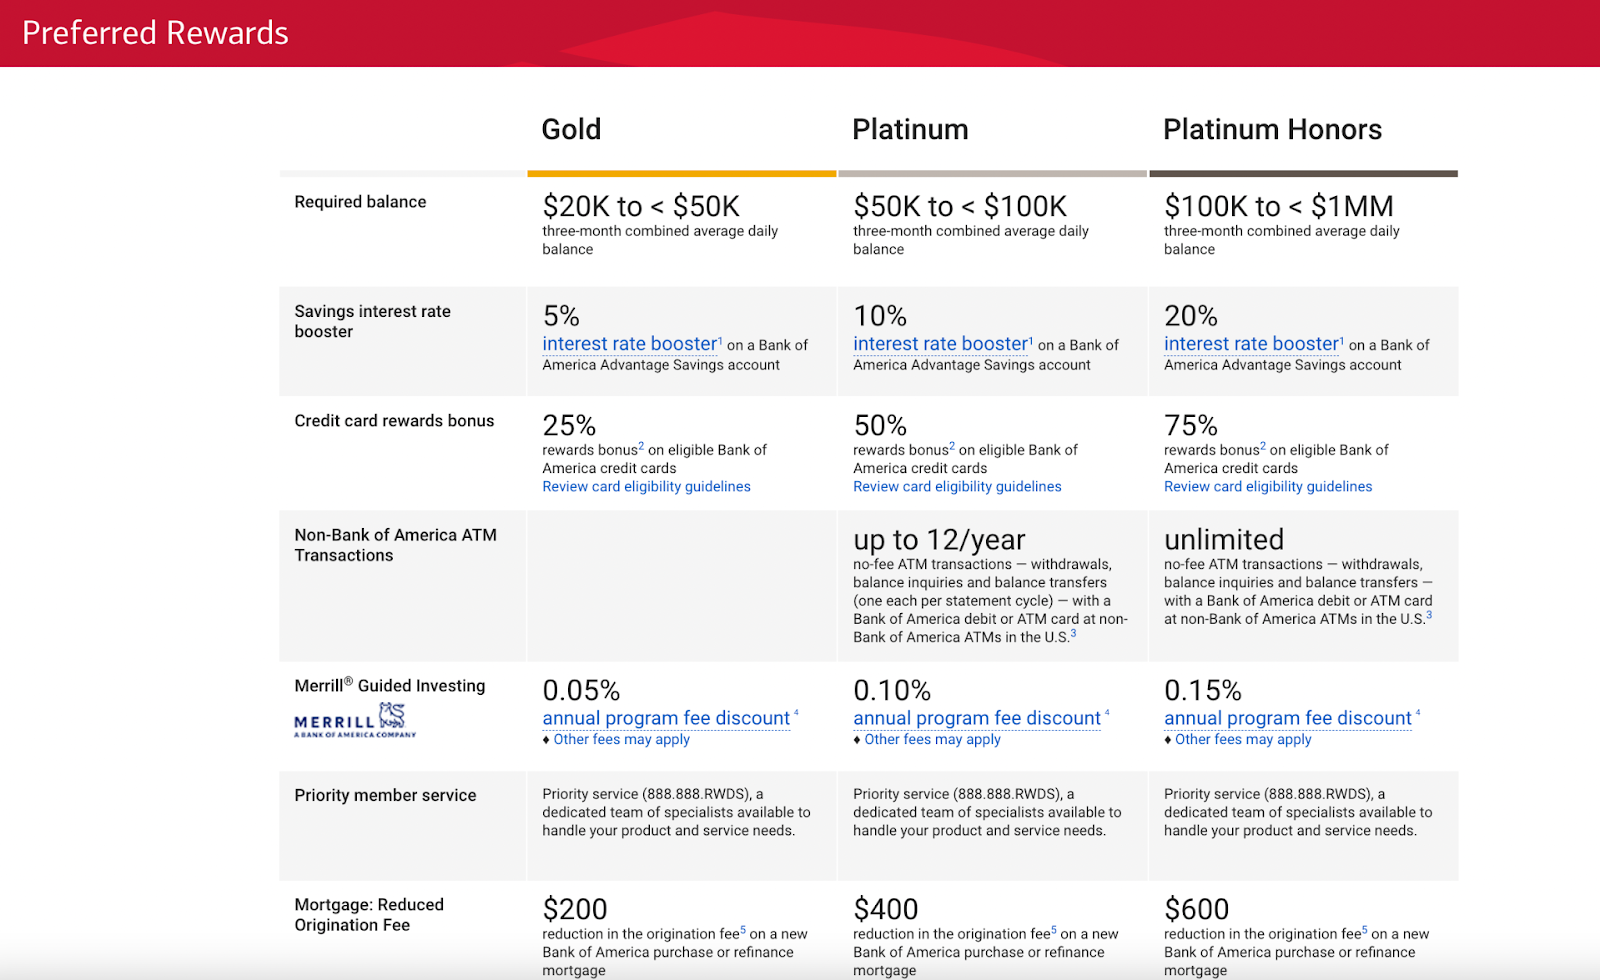Select the Platinum Honors column header
Image resolution: width=1600 pixels, height=980 pixels.
tap(1272, 129)
